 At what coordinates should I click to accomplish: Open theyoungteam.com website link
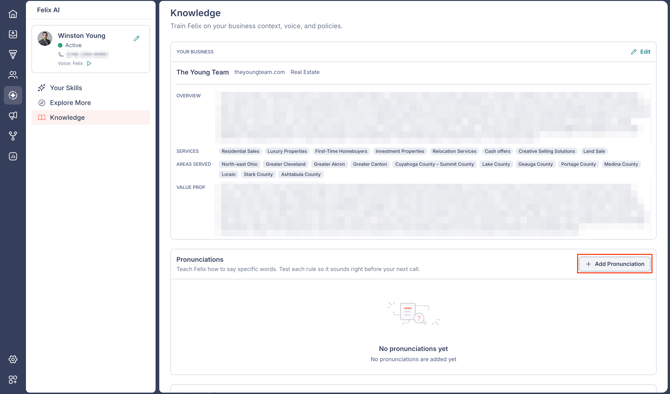(259, 72)
